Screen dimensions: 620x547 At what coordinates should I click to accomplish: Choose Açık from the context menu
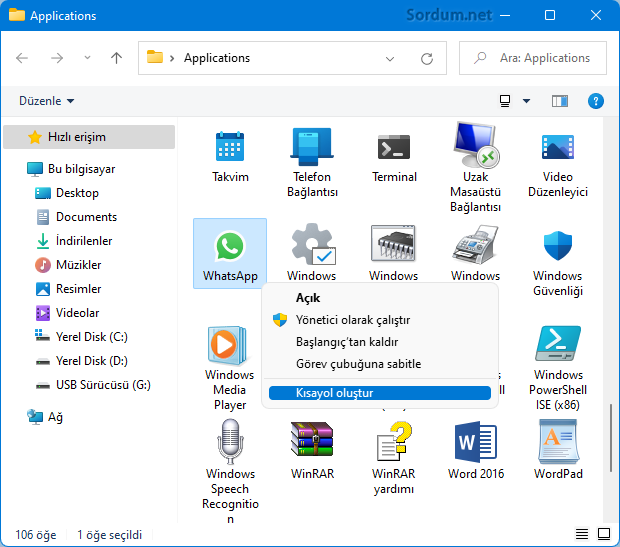(380, 298)
